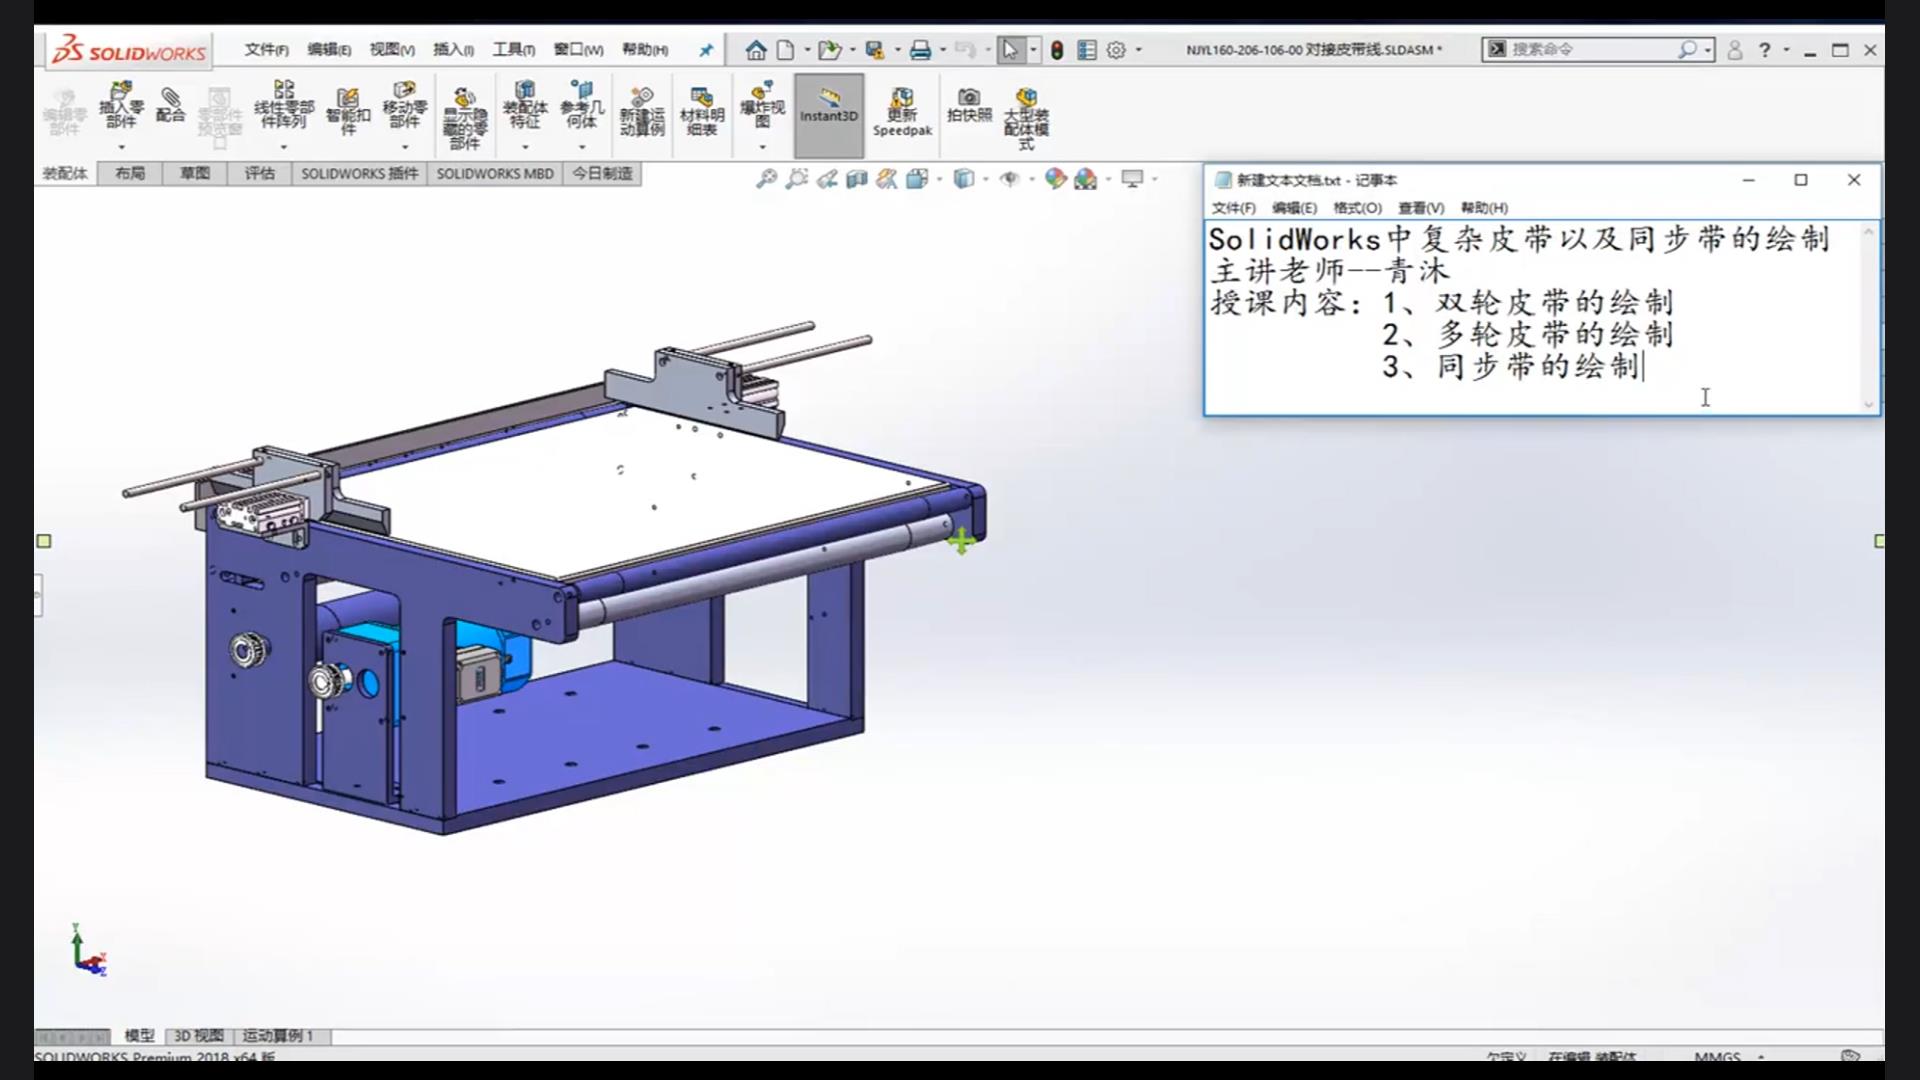This screenshot has height=1080, width=1920.
Task: Toggle the rebuild traffic light icon
Action: pos(1057,50)
